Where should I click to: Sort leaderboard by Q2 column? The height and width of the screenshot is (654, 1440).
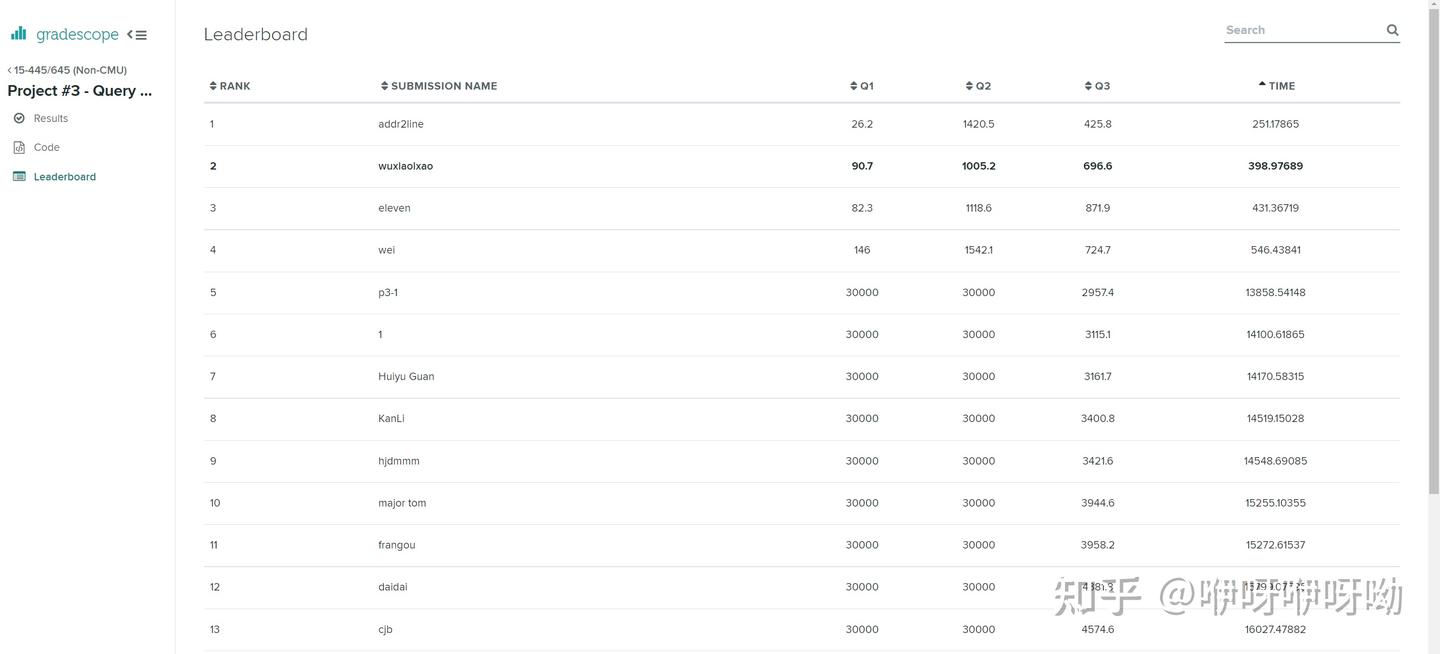(978, 86)
